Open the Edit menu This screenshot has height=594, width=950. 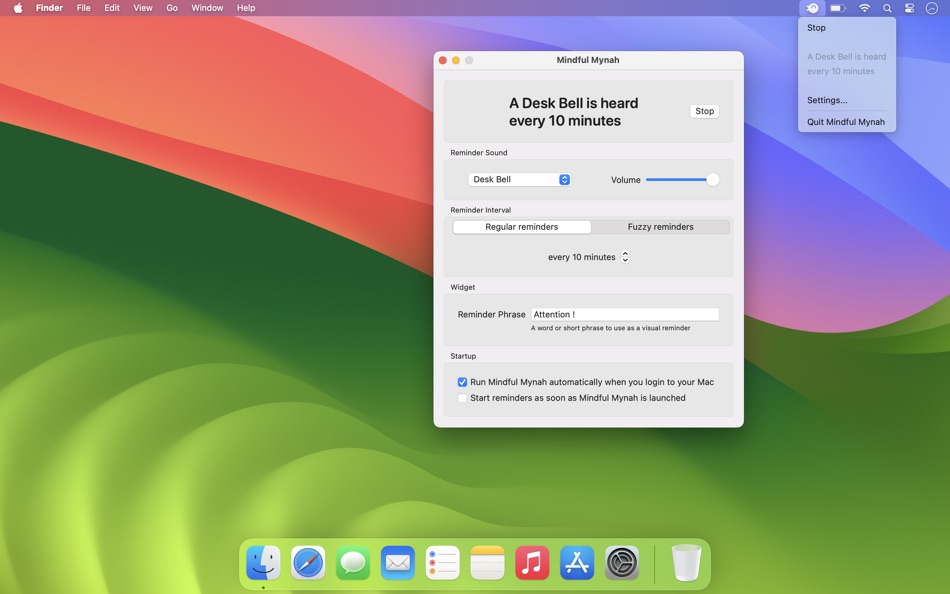point(112,8)
